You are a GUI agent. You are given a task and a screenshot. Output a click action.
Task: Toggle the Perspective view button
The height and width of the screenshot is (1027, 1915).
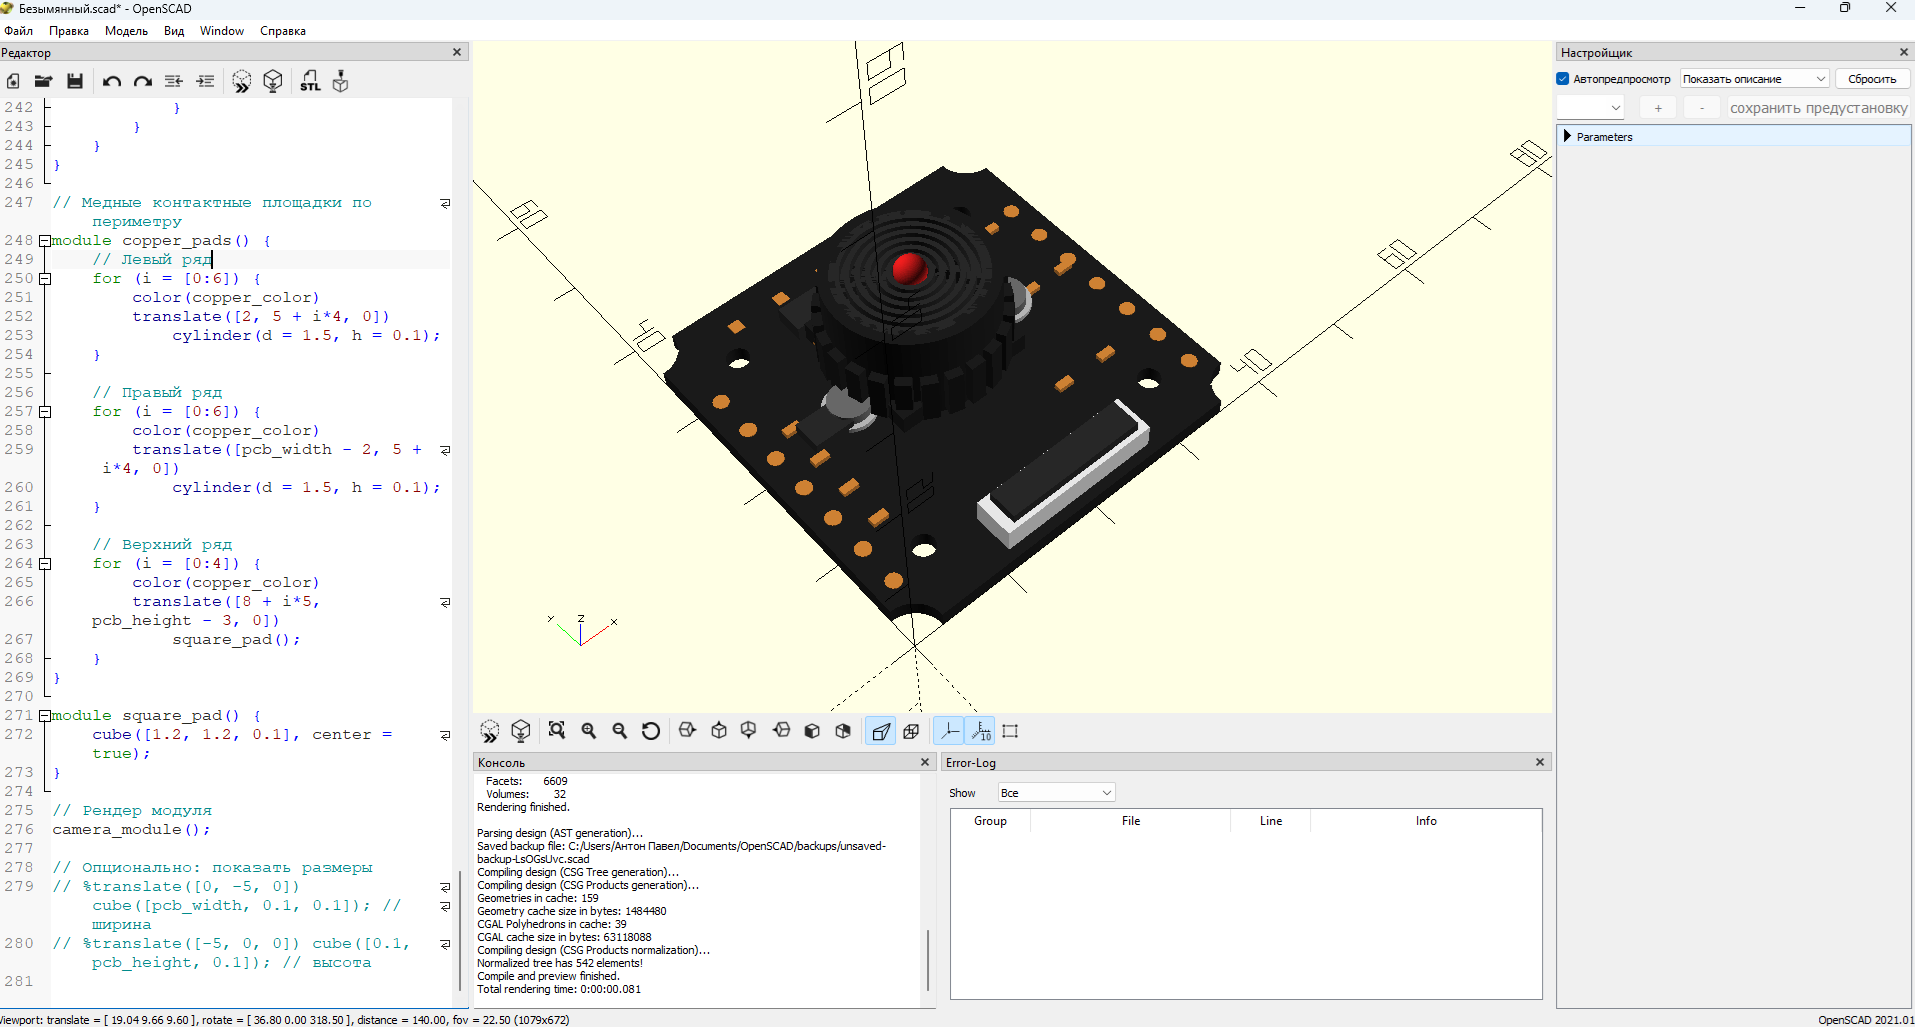point(881,731)
